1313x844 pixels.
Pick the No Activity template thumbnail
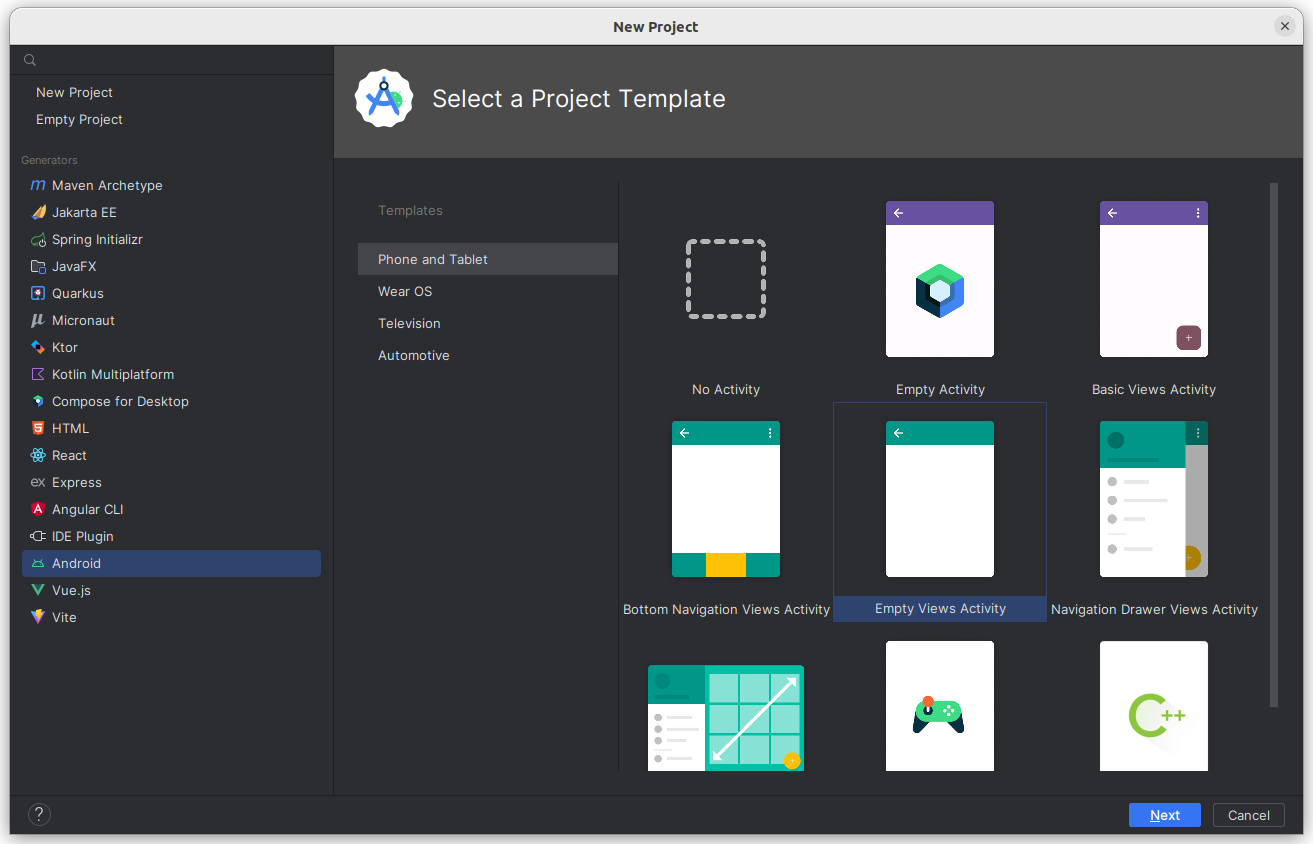[726, 279]
